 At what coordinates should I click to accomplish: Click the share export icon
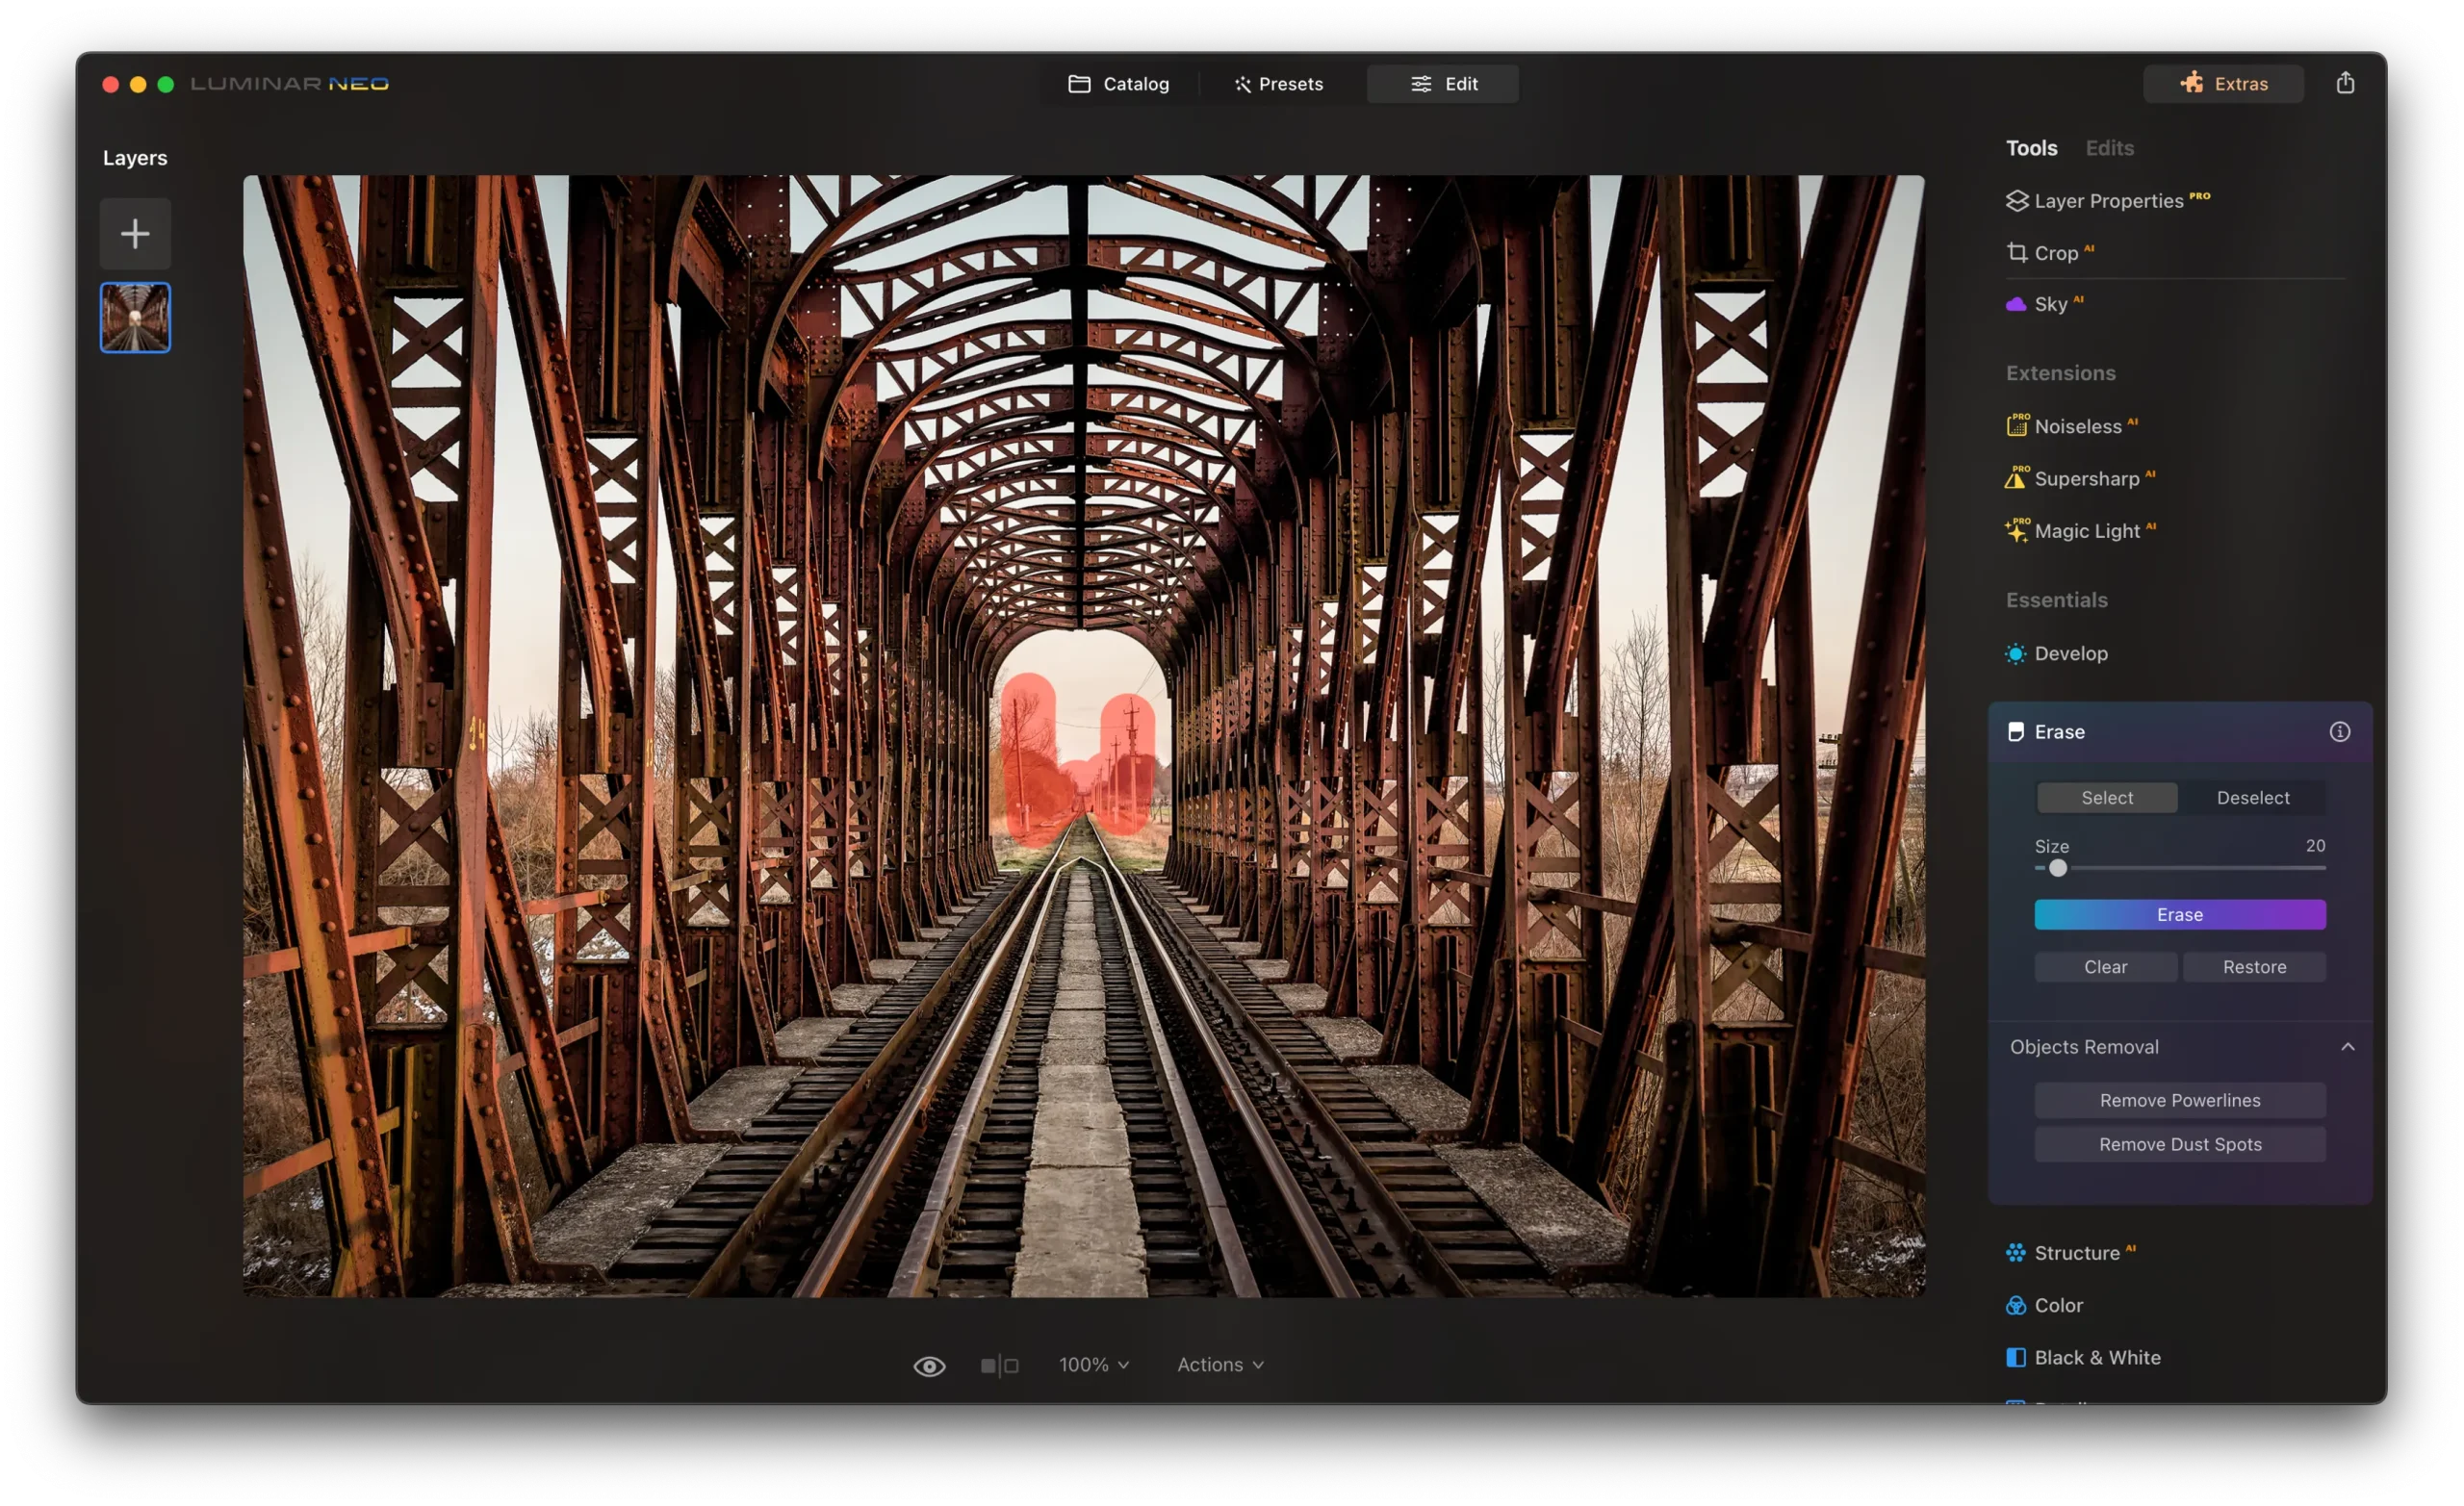click(2344, 83)
